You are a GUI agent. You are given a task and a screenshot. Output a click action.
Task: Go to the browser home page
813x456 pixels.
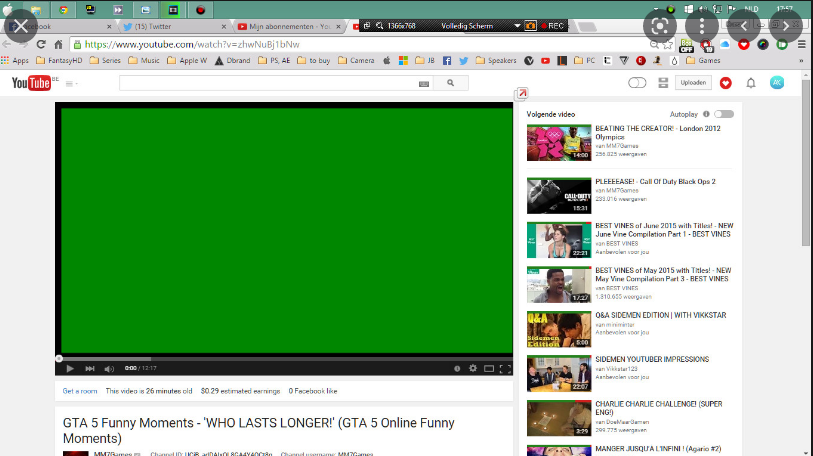click(59, 45)
